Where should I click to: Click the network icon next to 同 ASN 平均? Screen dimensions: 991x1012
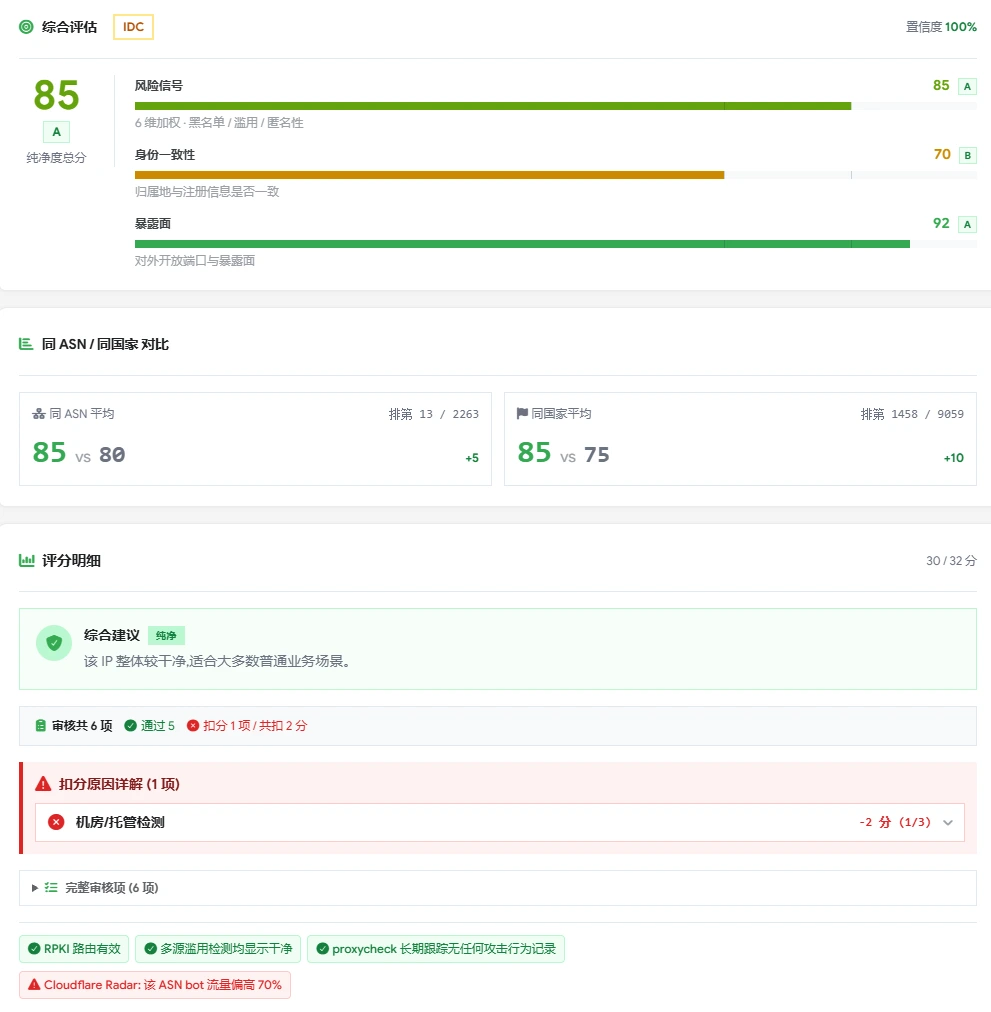click(x=39, y=414)
